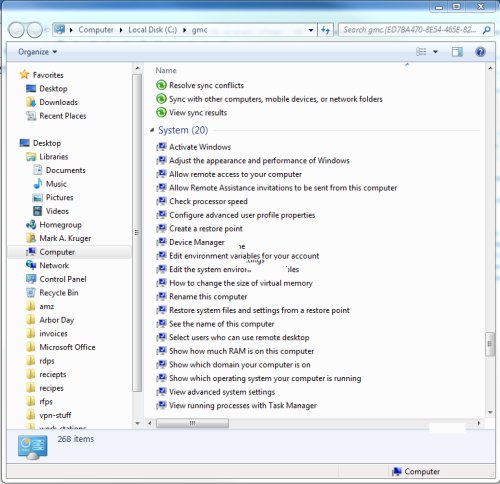Click the horizontal scroll right arrow

click(x=479, y=423)
